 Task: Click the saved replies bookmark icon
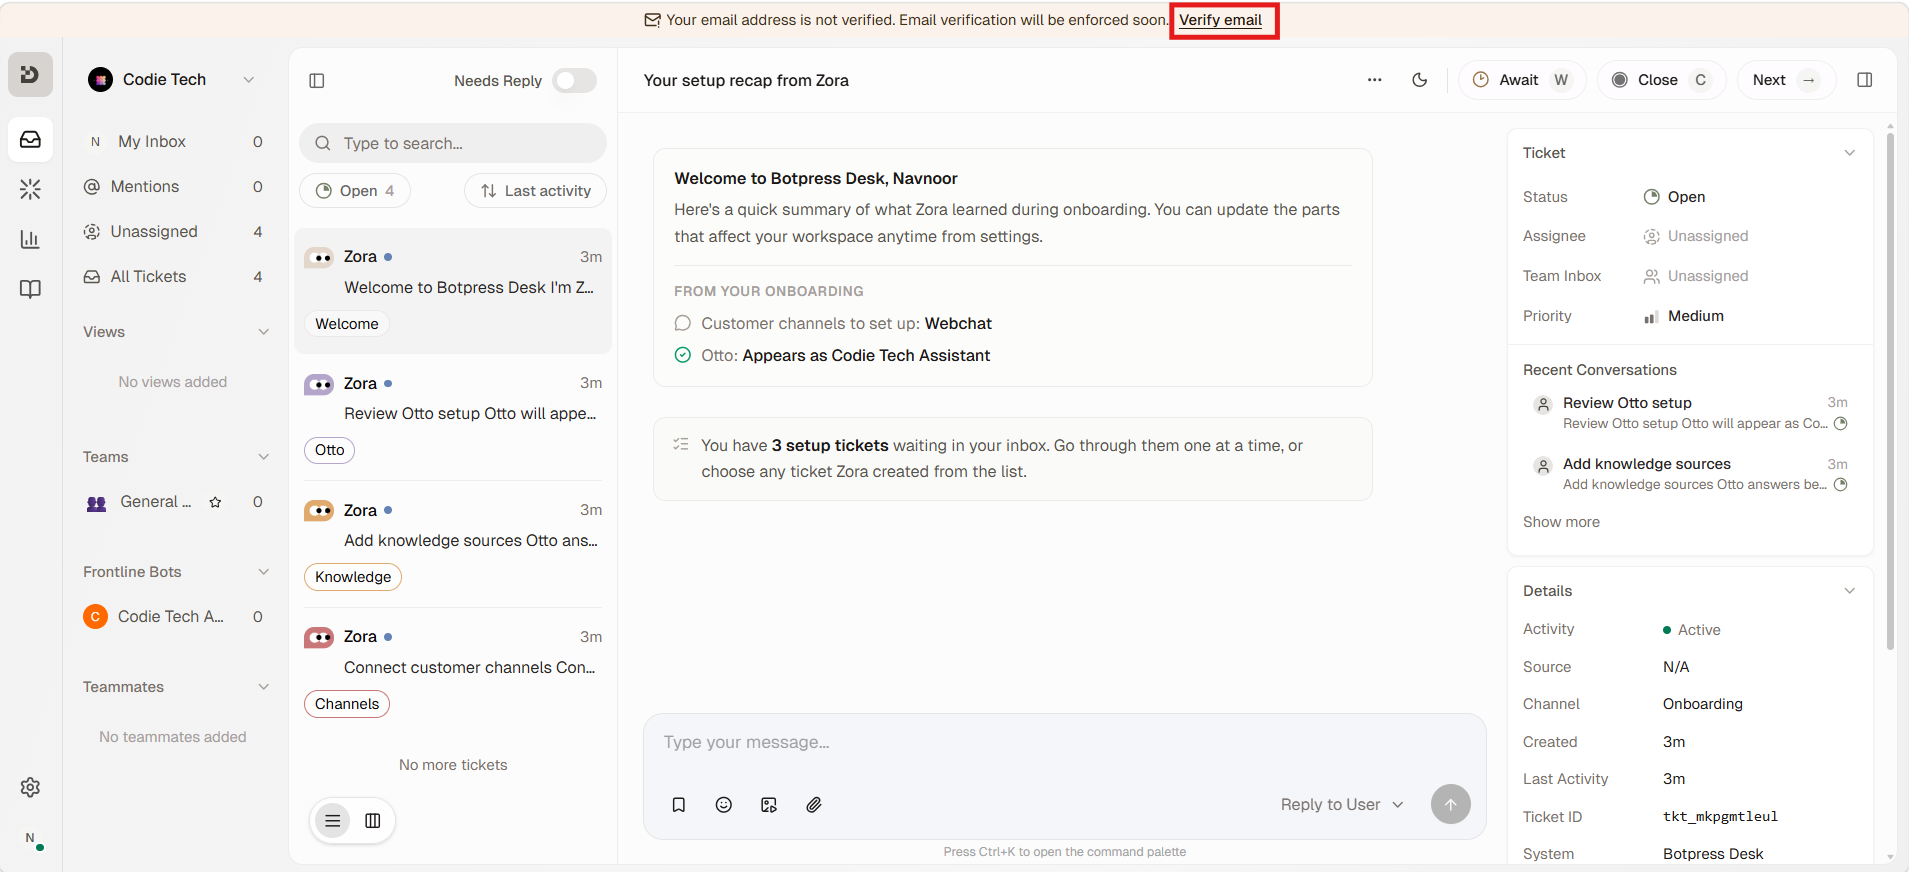(679, 805)
